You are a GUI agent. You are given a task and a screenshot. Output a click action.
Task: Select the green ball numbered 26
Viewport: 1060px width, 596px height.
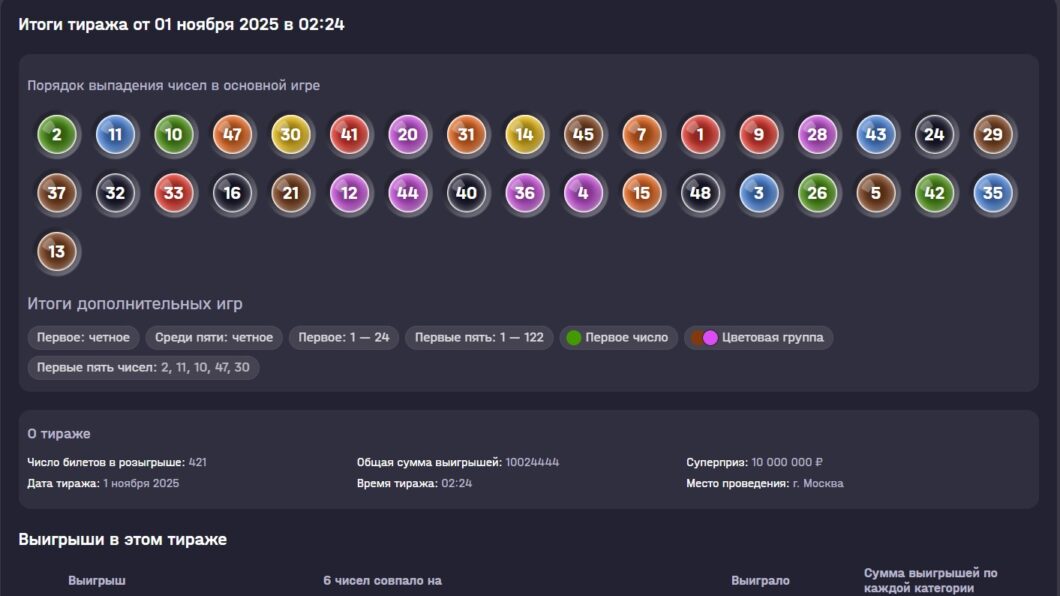click(x=817, y=193)
